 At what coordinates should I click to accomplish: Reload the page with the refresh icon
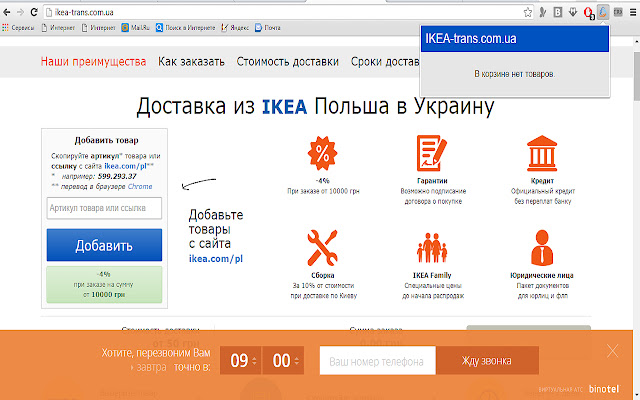pyautogui.click(x=34, y=12)
